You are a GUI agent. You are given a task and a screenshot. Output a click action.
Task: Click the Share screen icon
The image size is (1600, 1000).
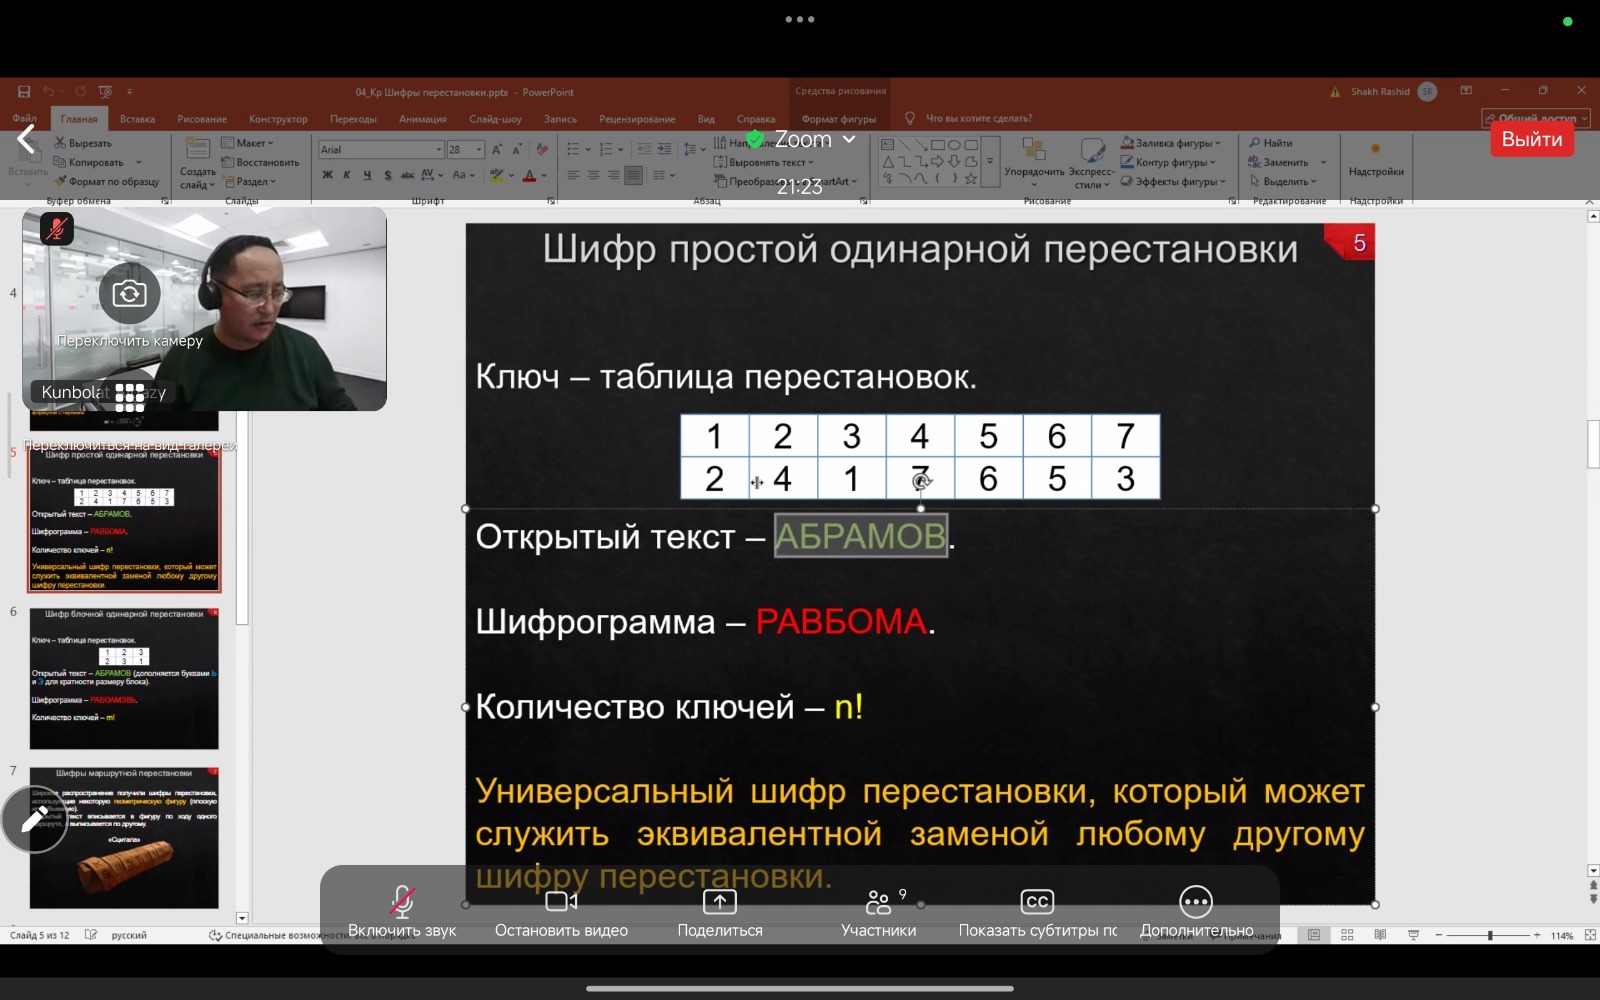coord(719,902)
